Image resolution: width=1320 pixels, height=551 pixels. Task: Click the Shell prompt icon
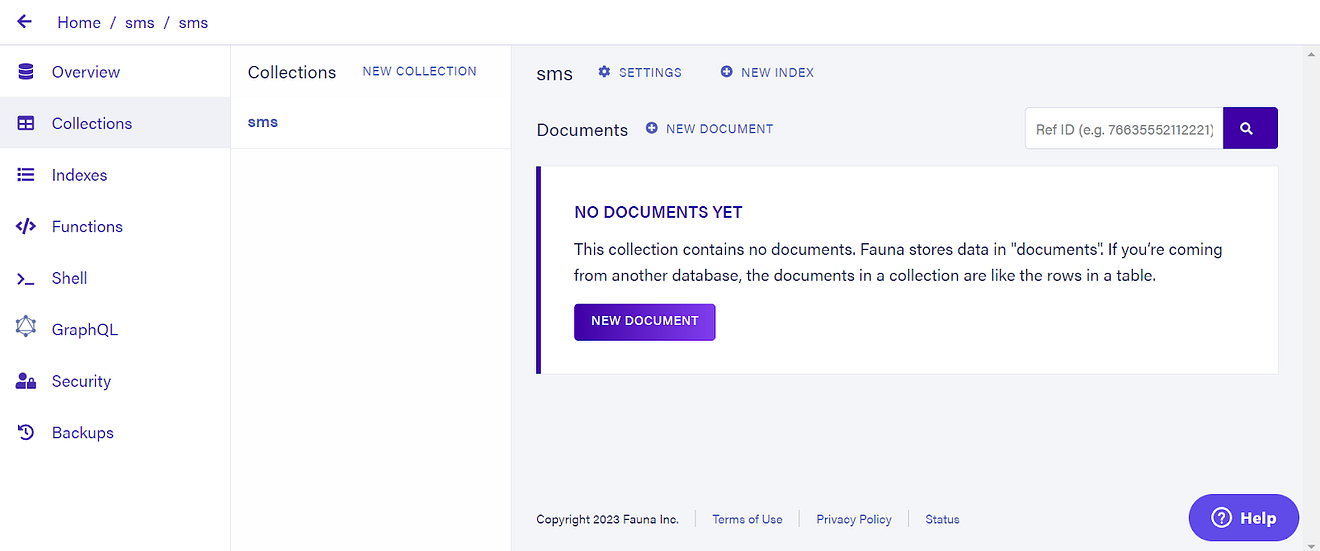pos(26,278)
